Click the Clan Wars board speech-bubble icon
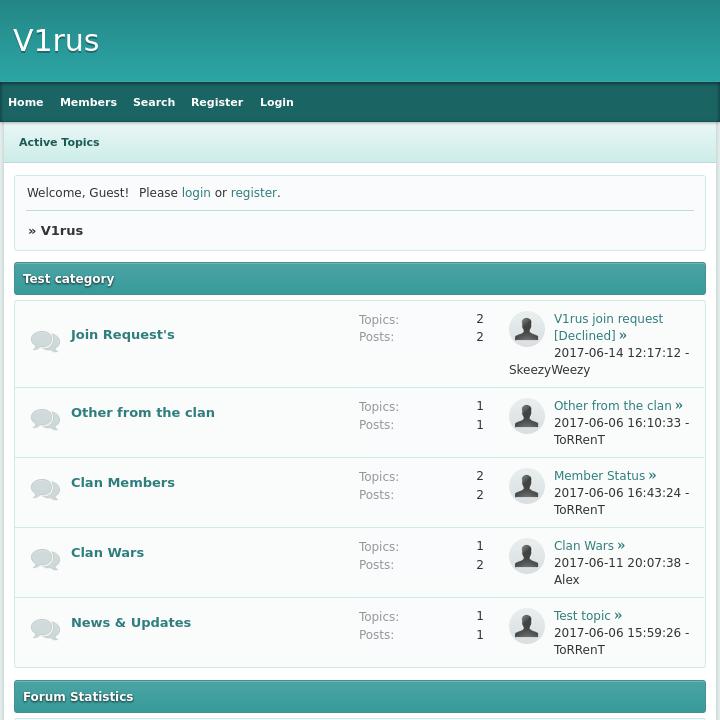The height and width of the screenshot is (720, 720). click(x=45, y=559)
